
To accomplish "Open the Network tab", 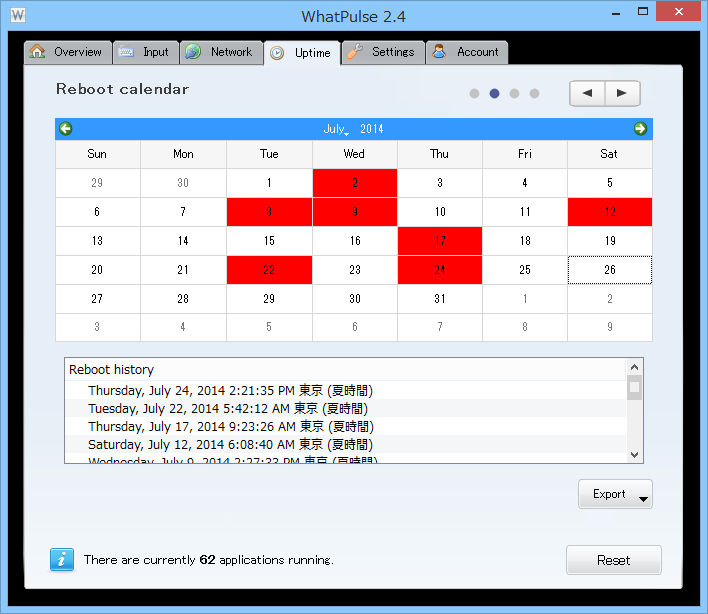I will coord(221,52).
